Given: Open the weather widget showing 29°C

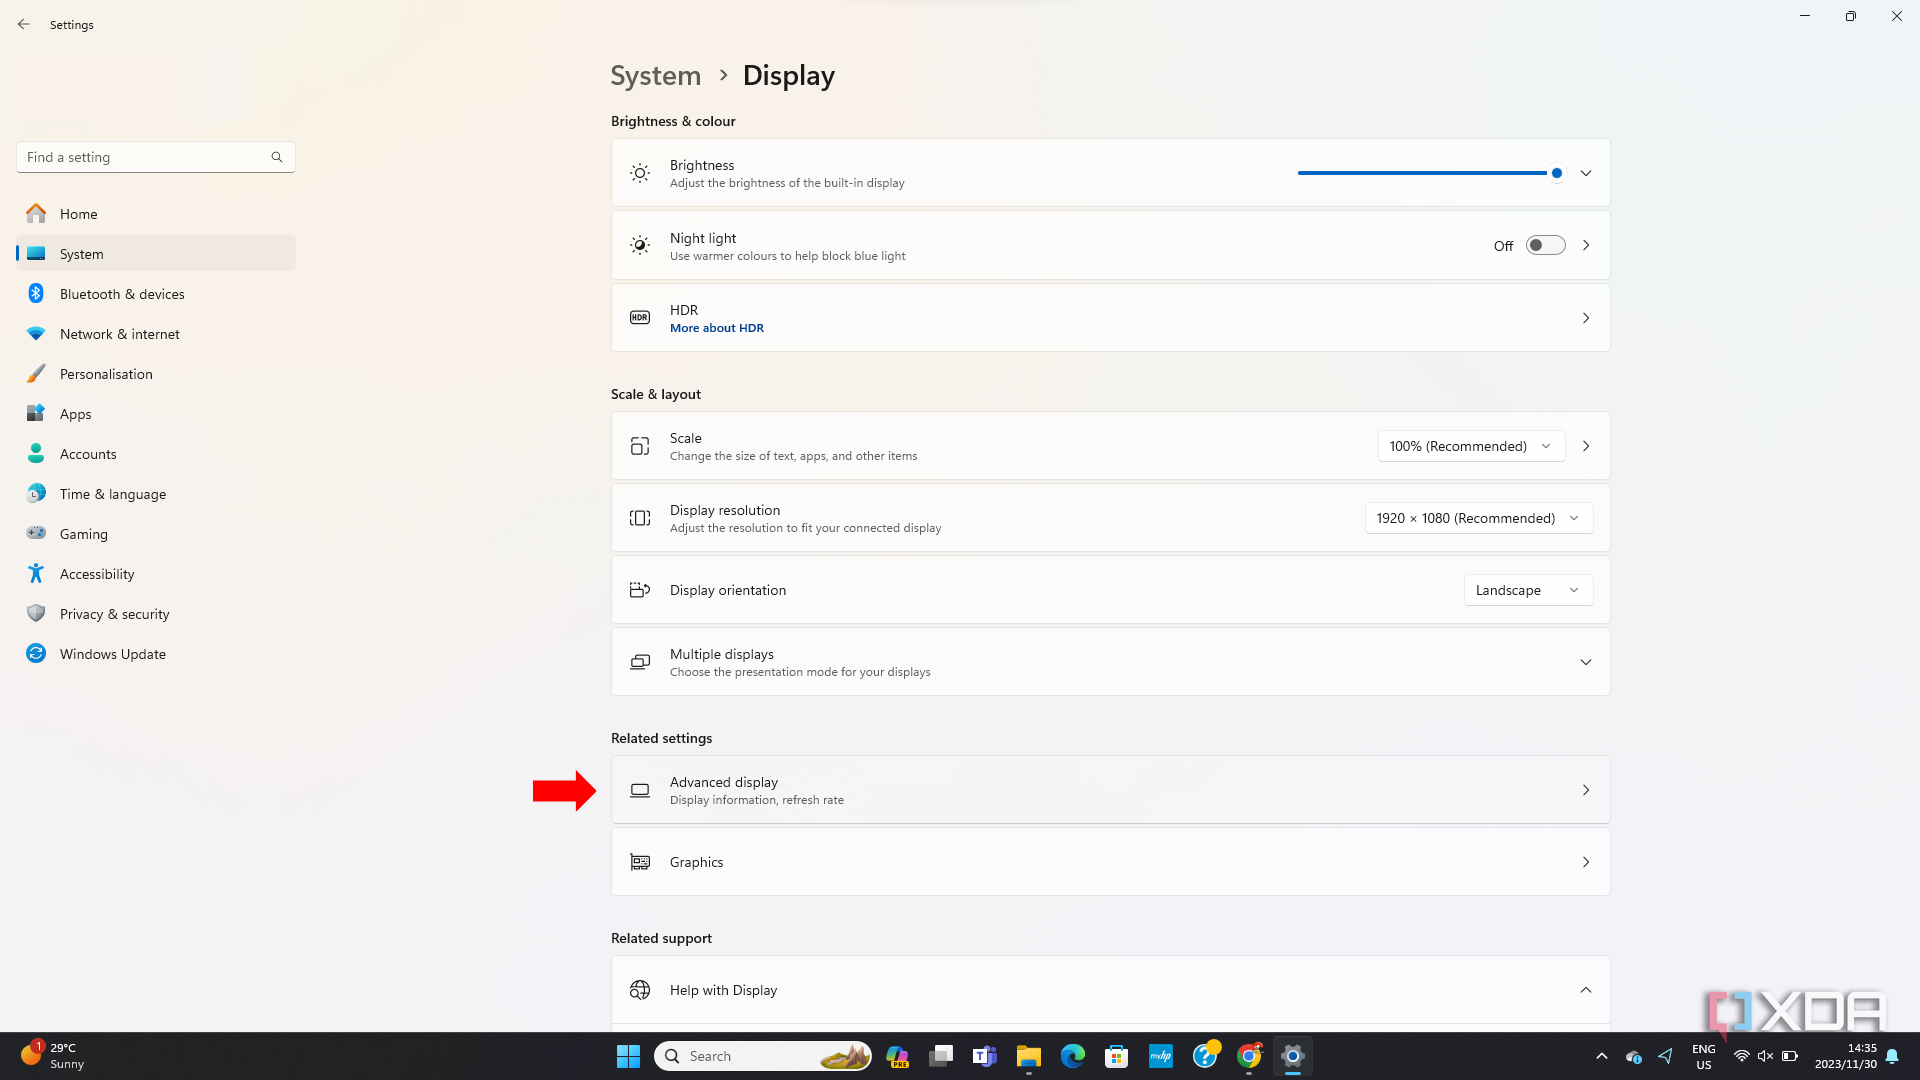Looking at the screenshot, I should [x=53, y=1056].
